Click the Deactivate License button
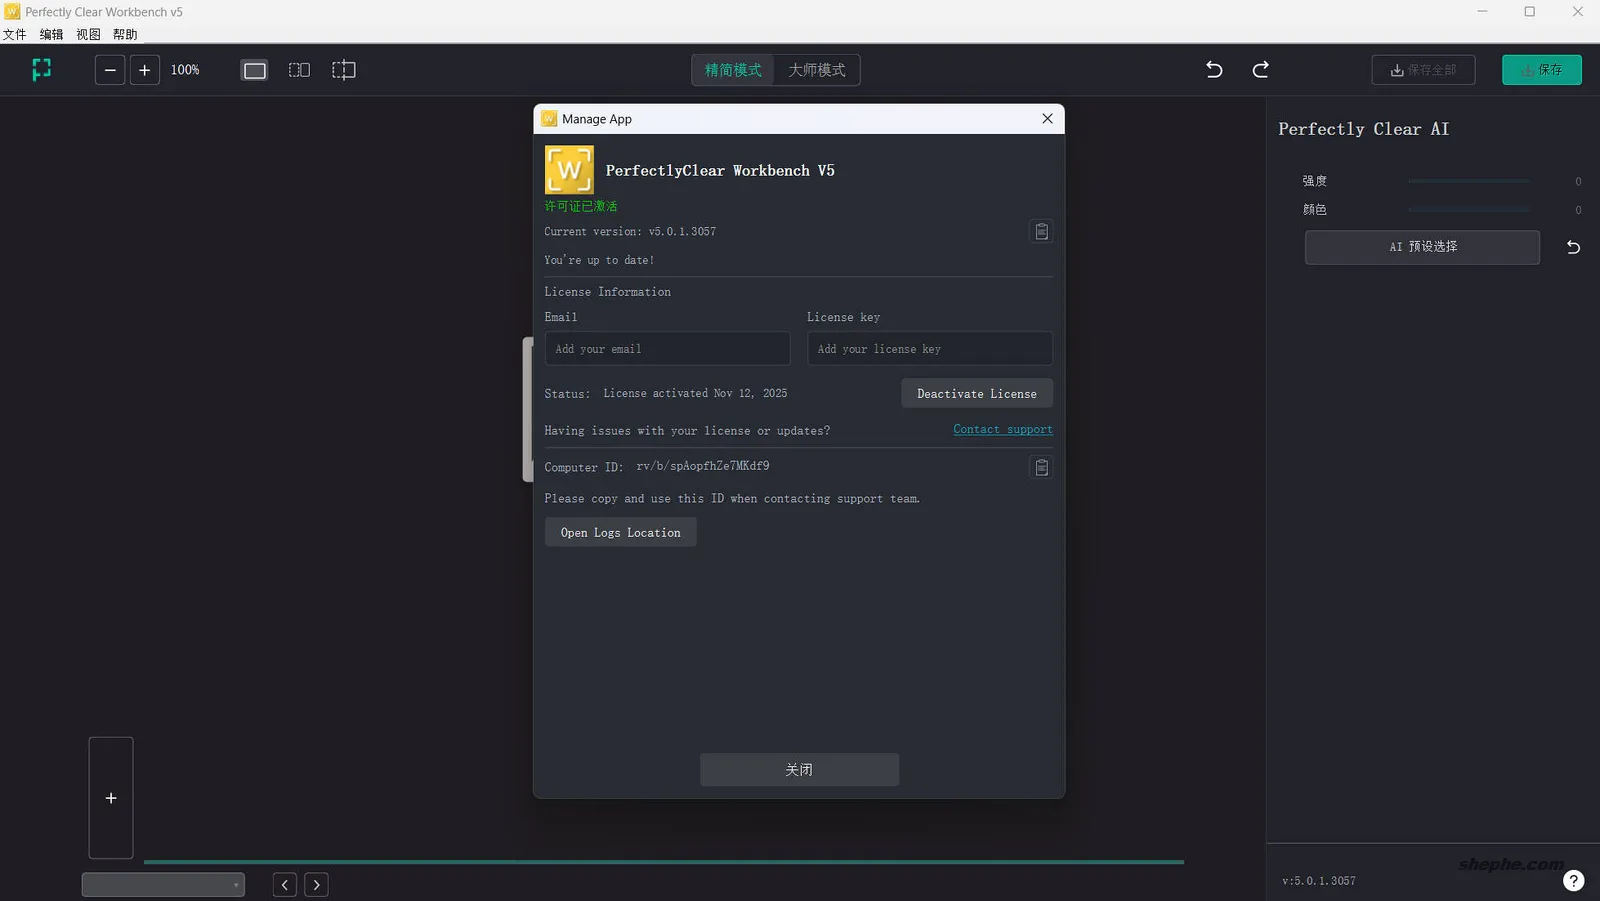 tap(976, 393)
